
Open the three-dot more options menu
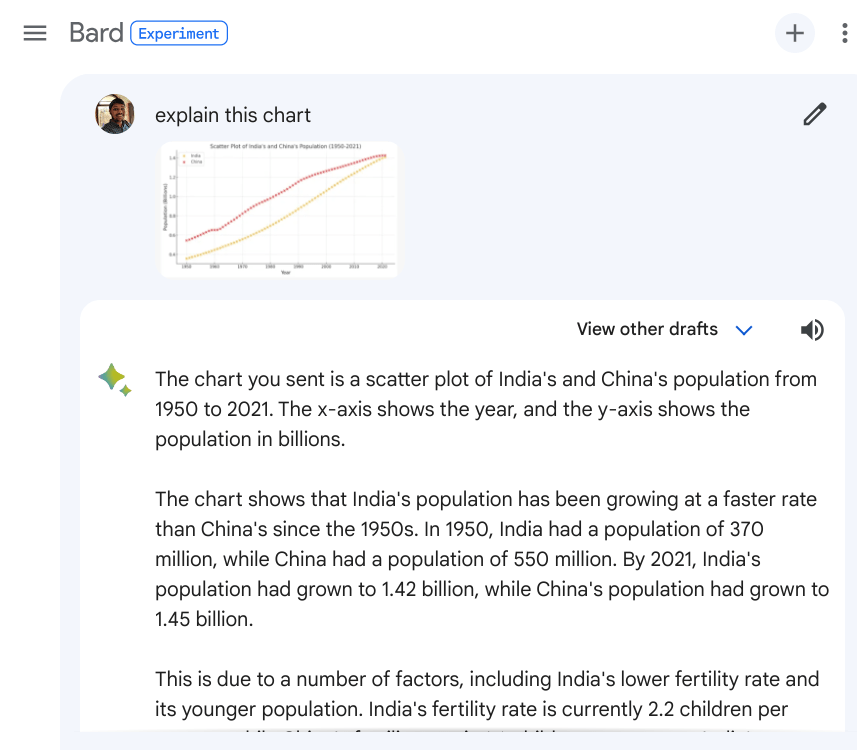[x=844, y=33]
